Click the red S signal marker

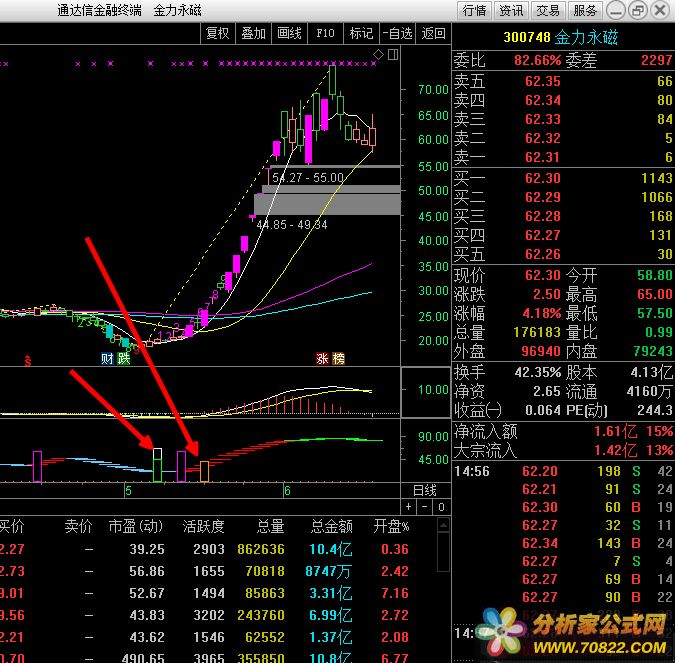28,360
